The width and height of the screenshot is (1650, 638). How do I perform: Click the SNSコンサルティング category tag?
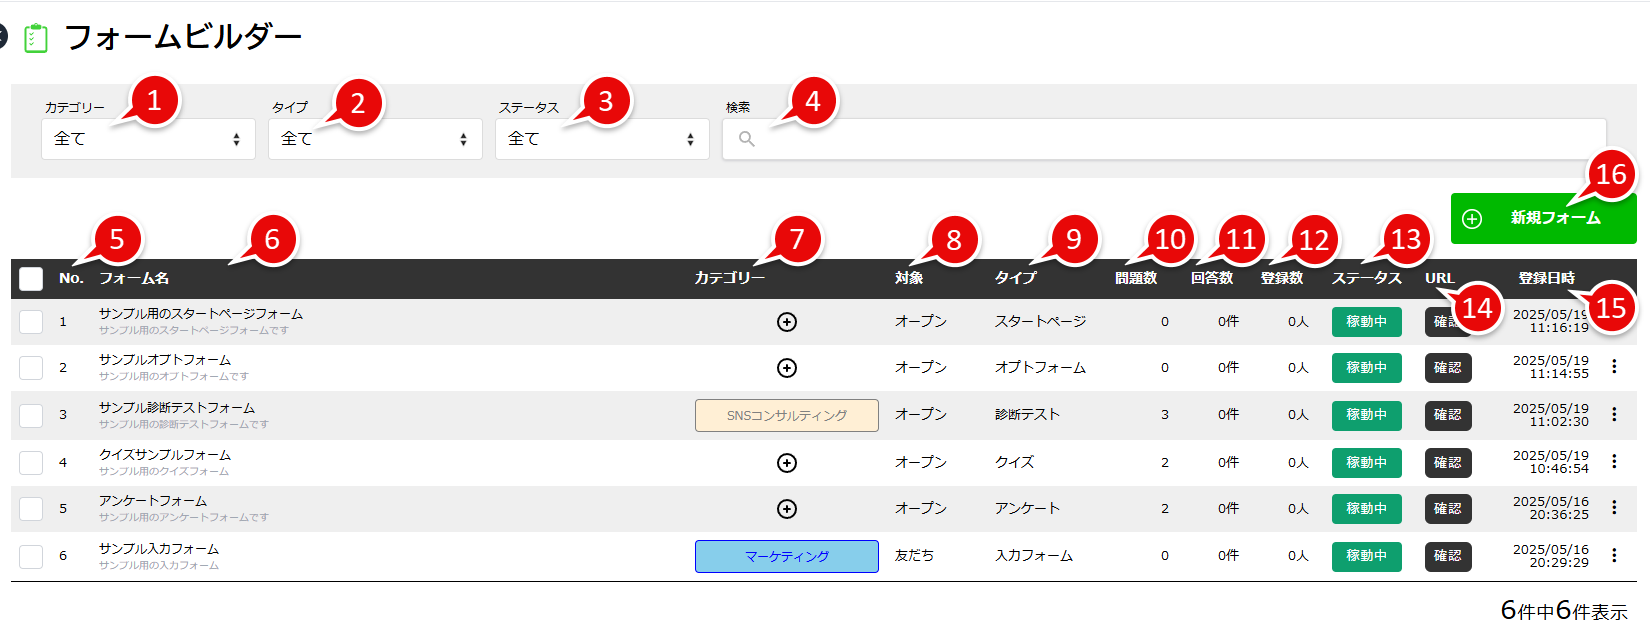pyautogui.click(x=787, y=416)
